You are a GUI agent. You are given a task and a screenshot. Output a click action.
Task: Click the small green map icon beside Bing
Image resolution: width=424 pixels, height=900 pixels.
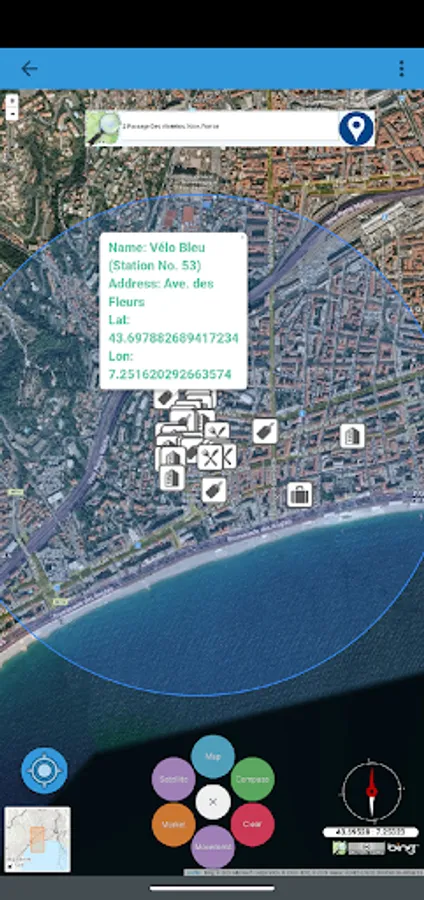pyautogui.click(x=340, y=848)
